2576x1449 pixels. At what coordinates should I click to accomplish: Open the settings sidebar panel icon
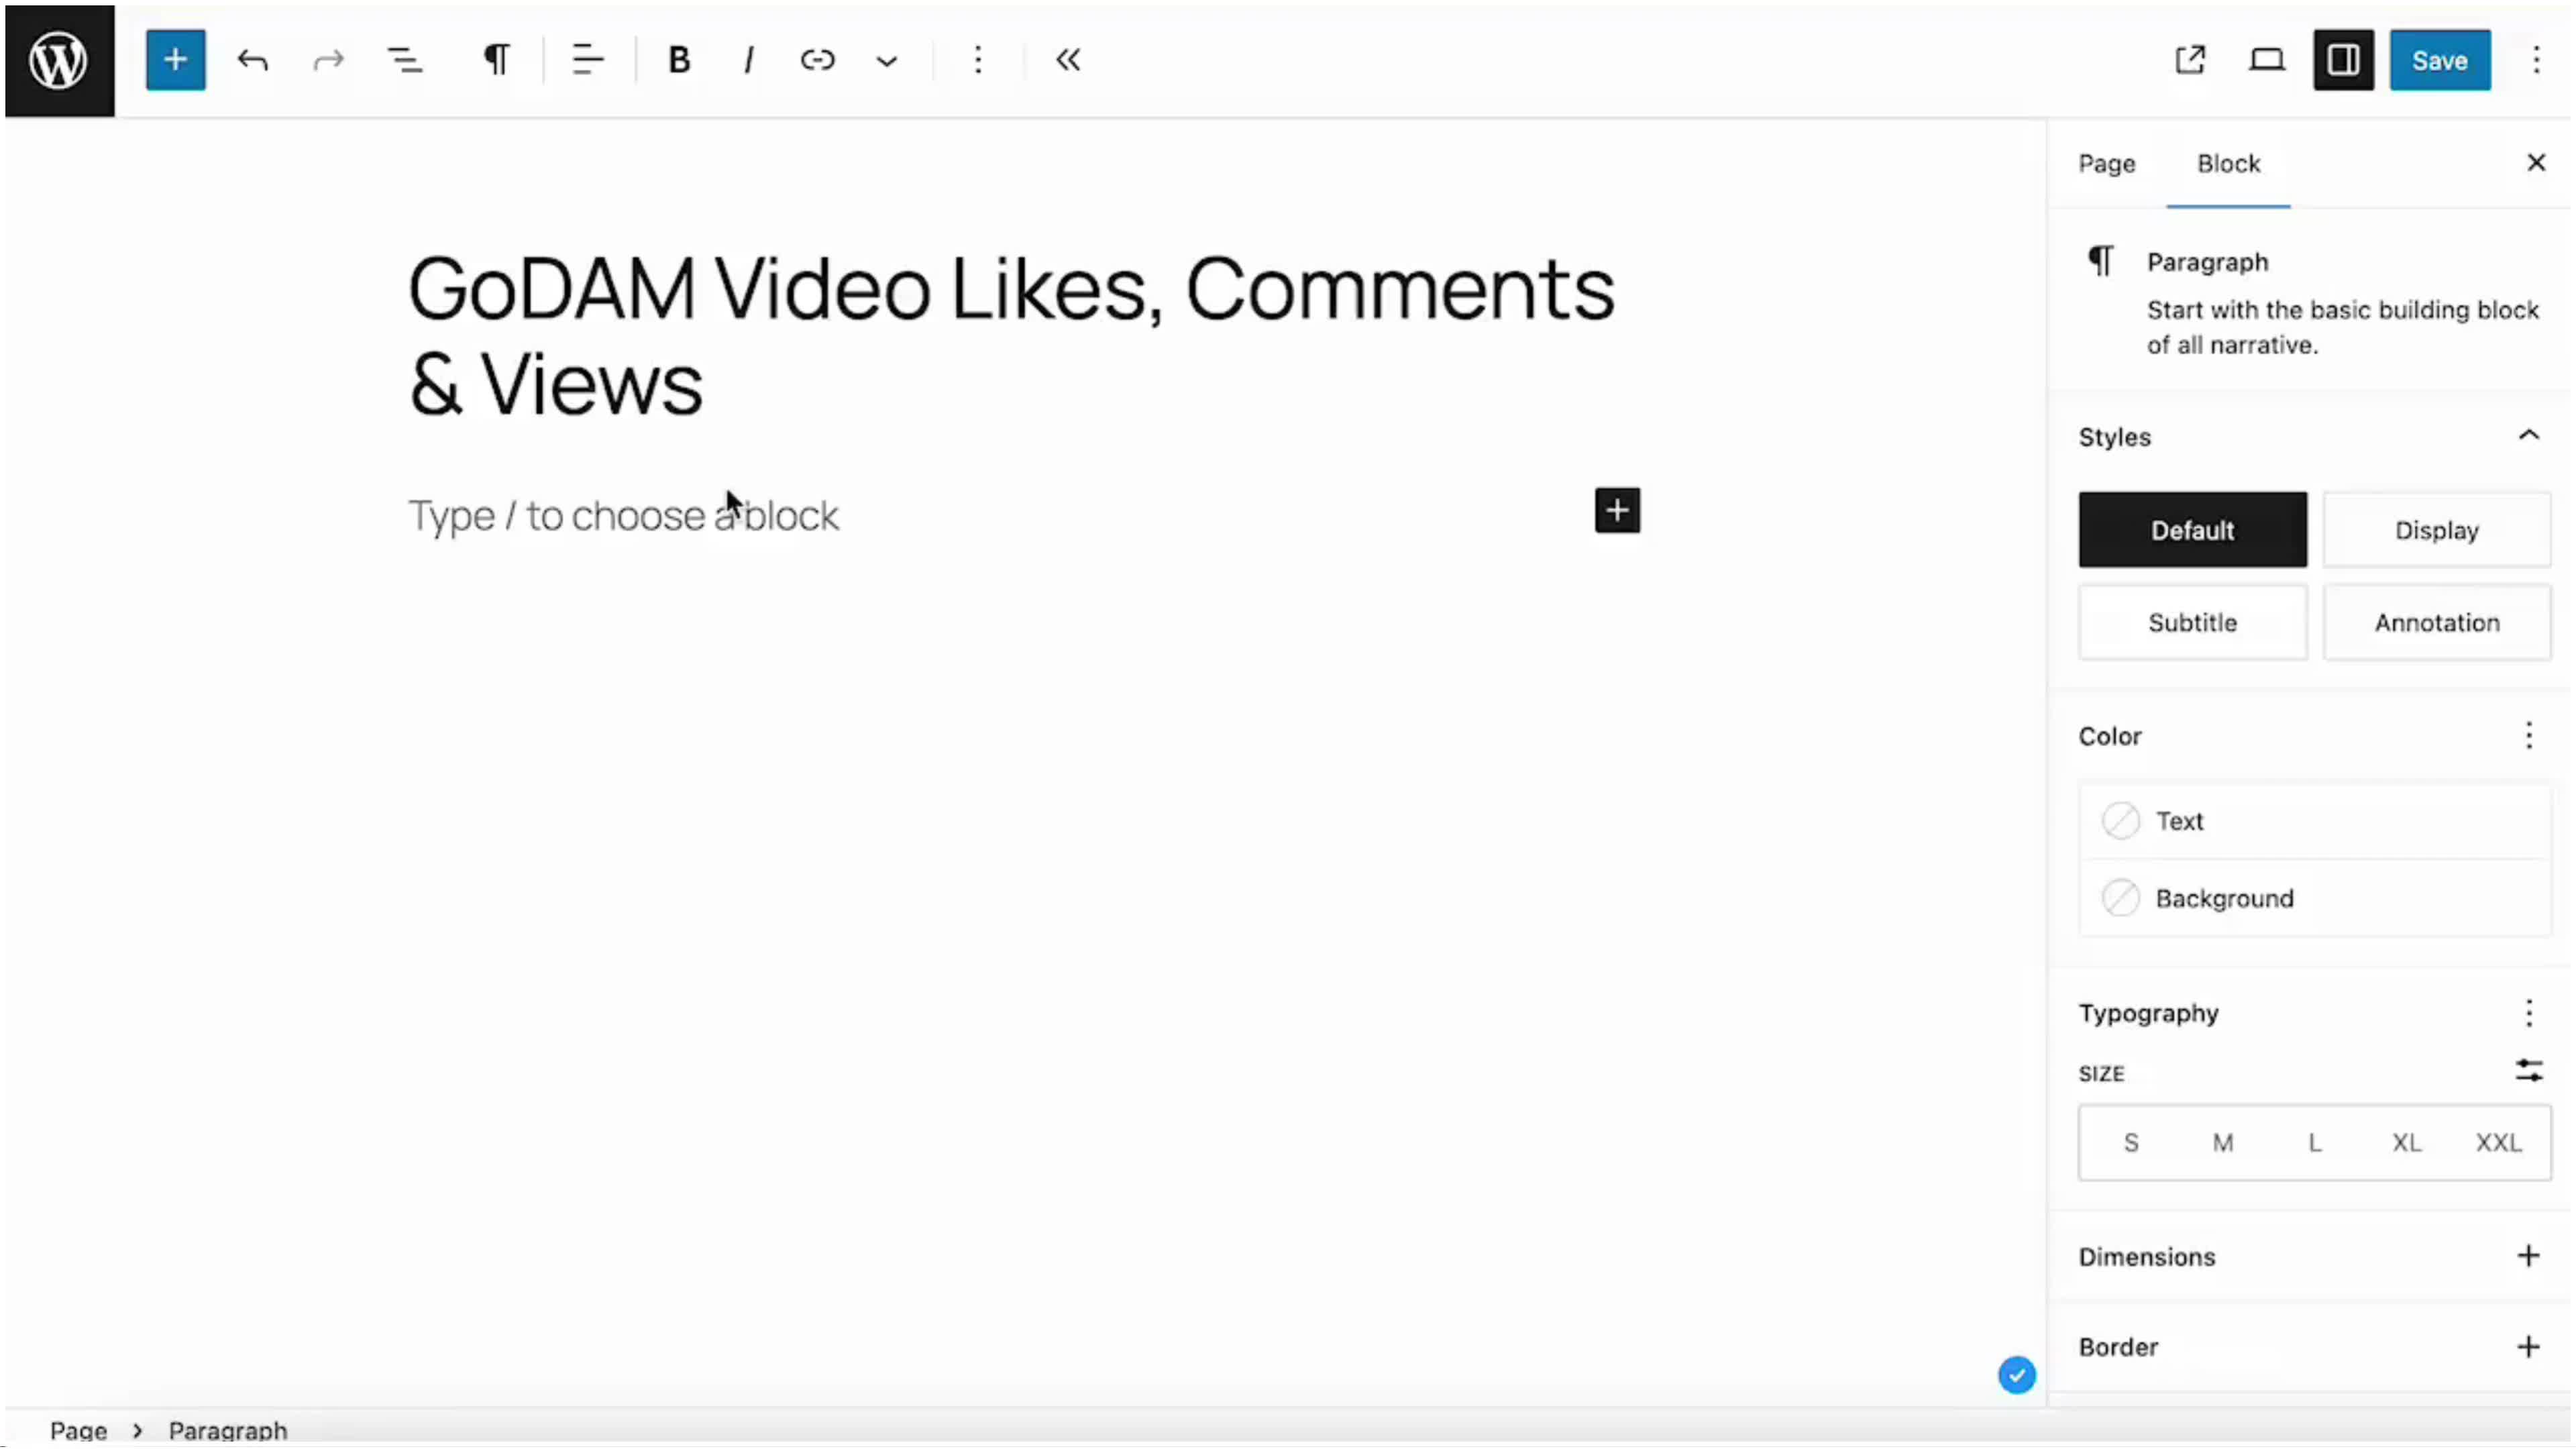click(2343, 60)
